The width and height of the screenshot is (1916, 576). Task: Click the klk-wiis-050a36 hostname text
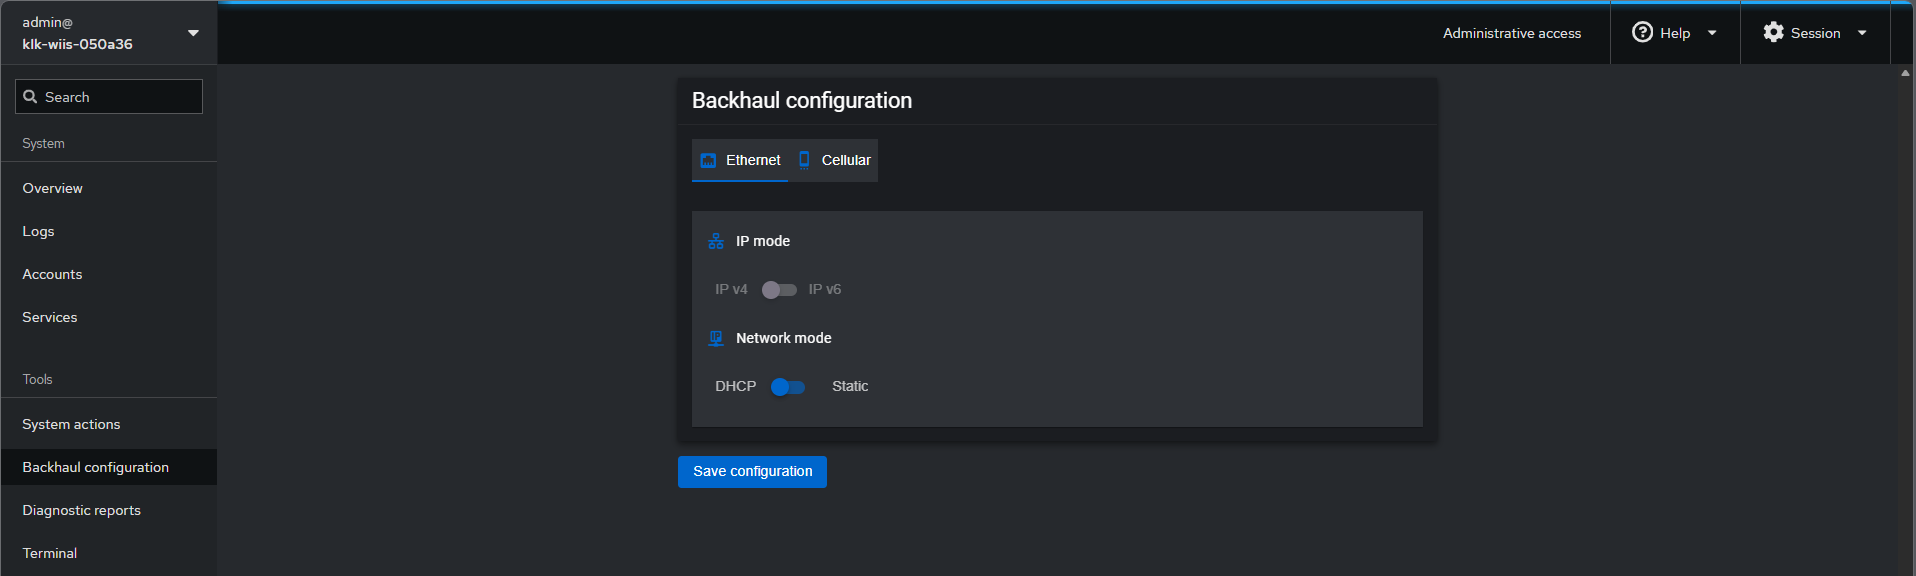coord(77,44)
